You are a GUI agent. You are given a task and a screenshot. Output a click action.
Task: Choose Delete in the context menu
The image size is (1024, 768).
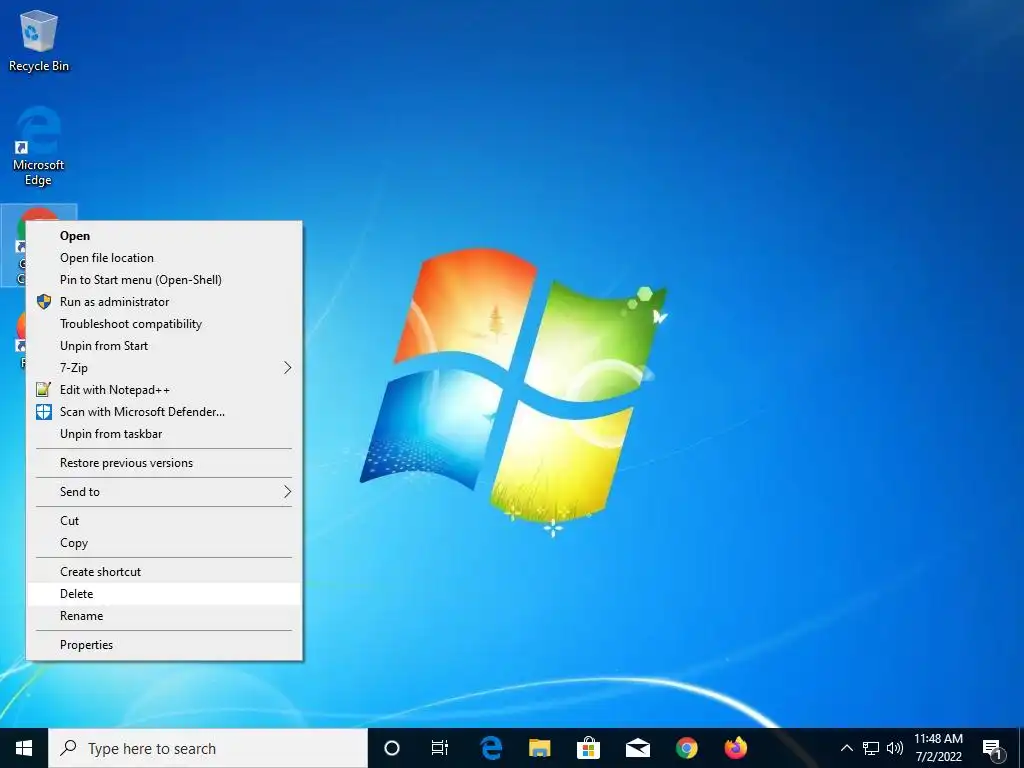coord(164,594)
